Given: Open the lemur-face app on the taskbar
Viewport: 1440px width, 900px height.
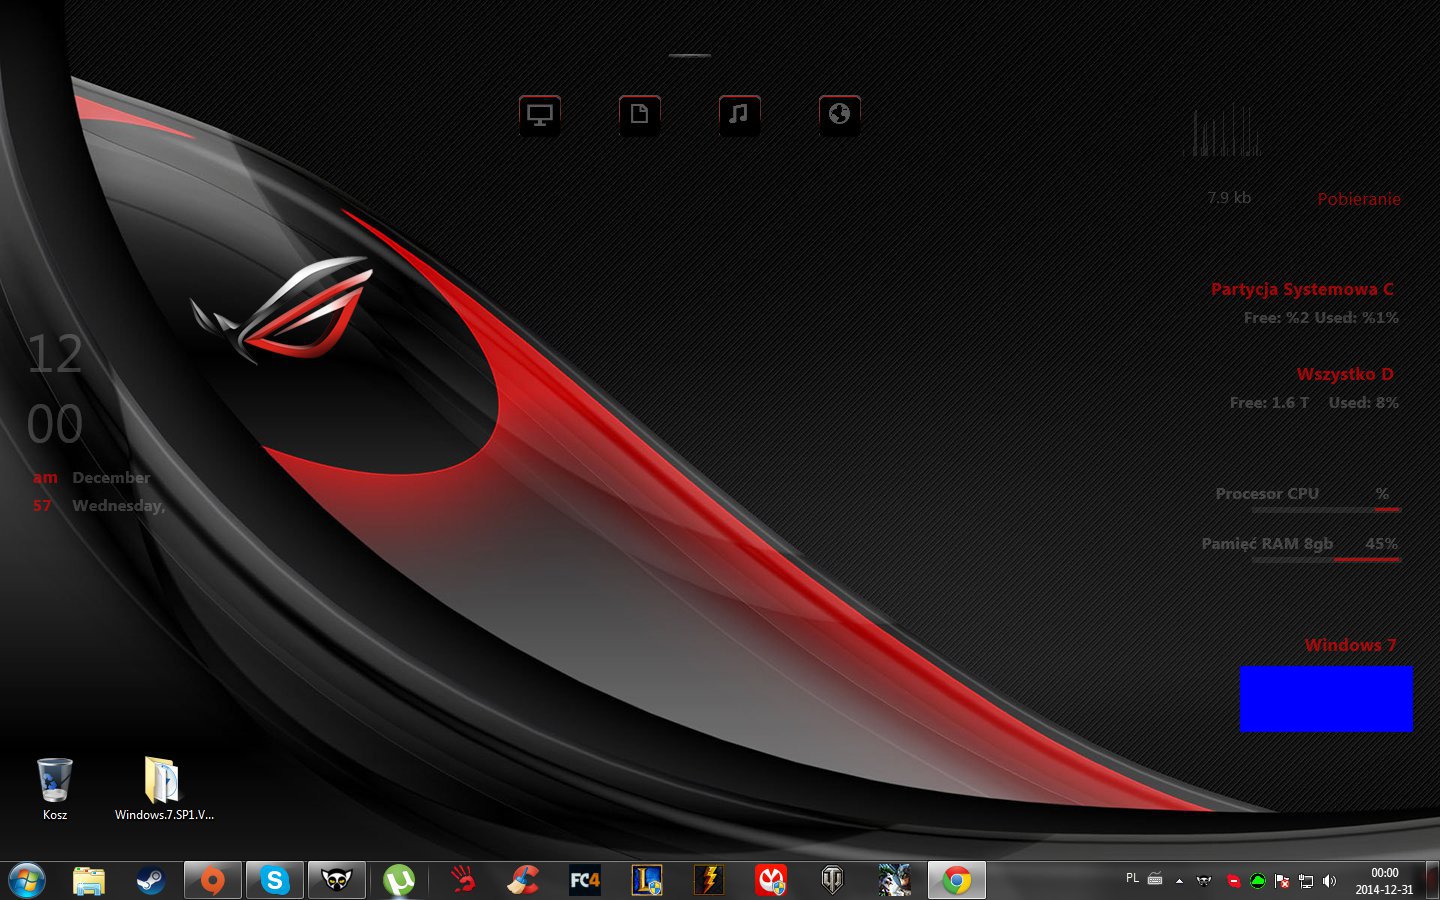Looking at the screenshot, I should pyautogui.click(x=336, y=881).
